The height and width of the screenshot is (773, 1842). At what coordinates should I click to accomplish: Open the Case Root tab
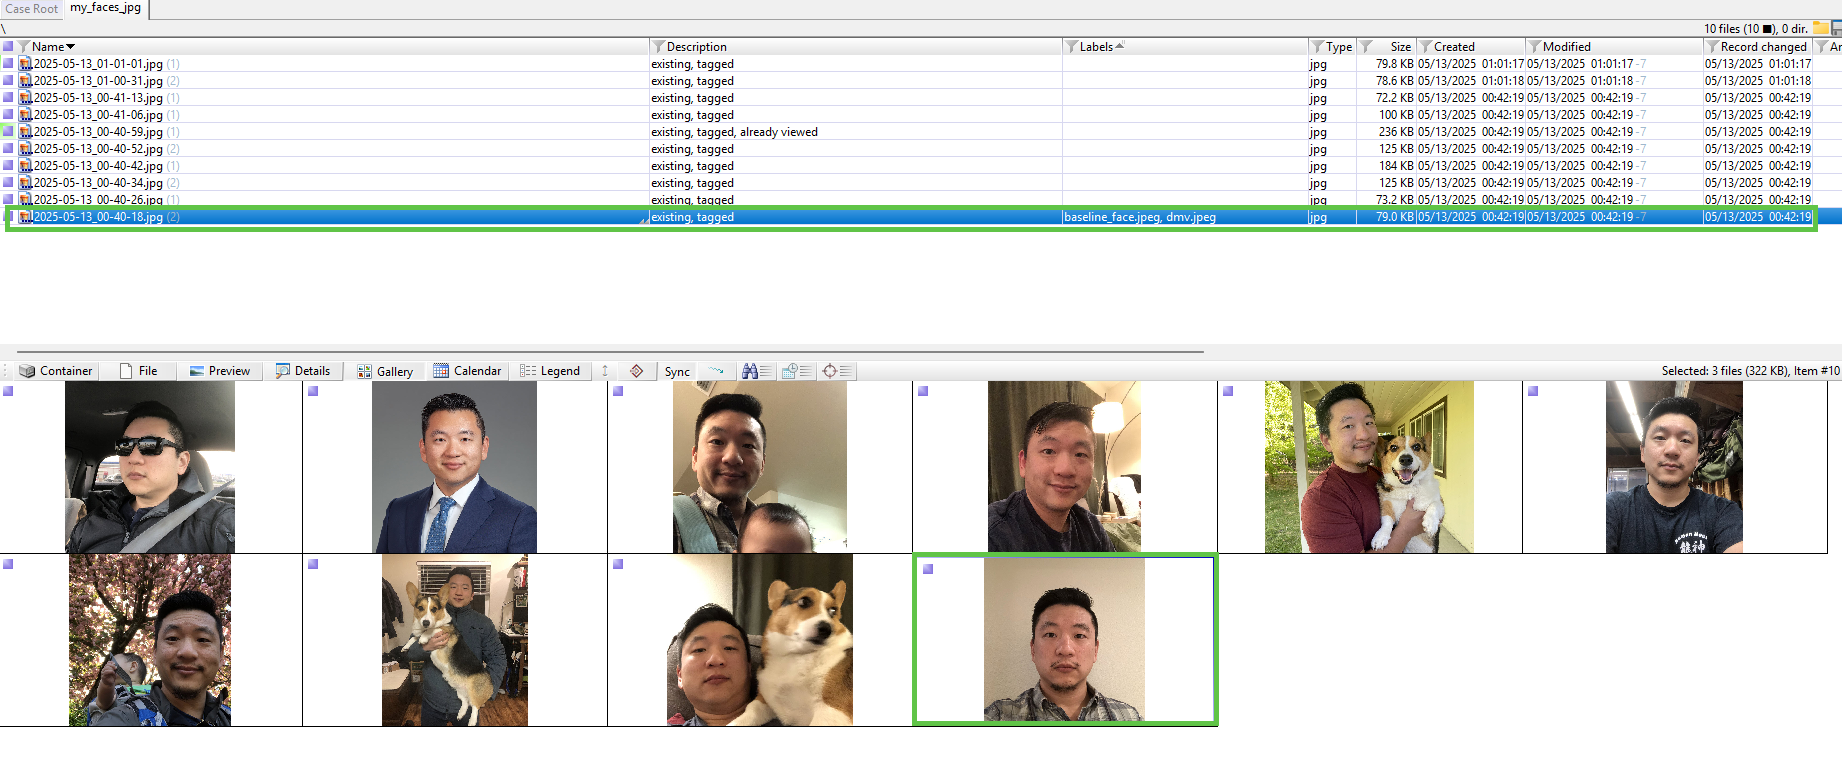32,9
